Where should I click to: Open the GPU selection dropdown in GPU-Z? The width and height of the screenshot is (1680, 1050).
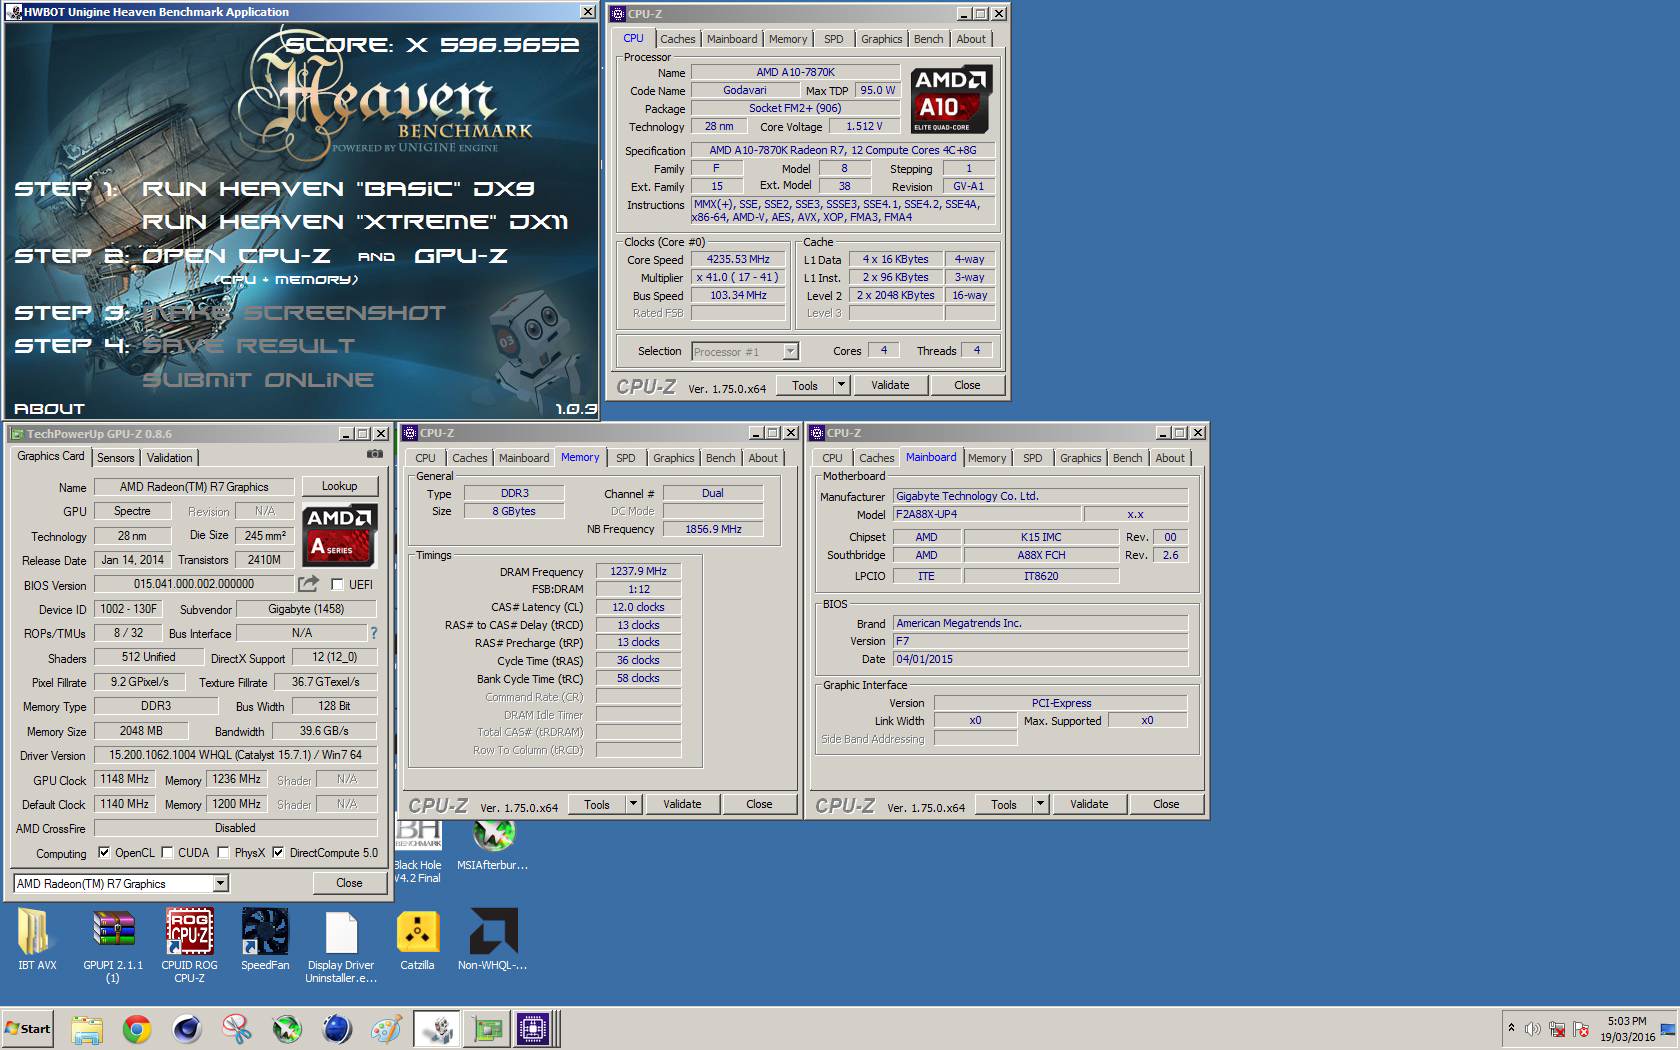tap(220, 883)
